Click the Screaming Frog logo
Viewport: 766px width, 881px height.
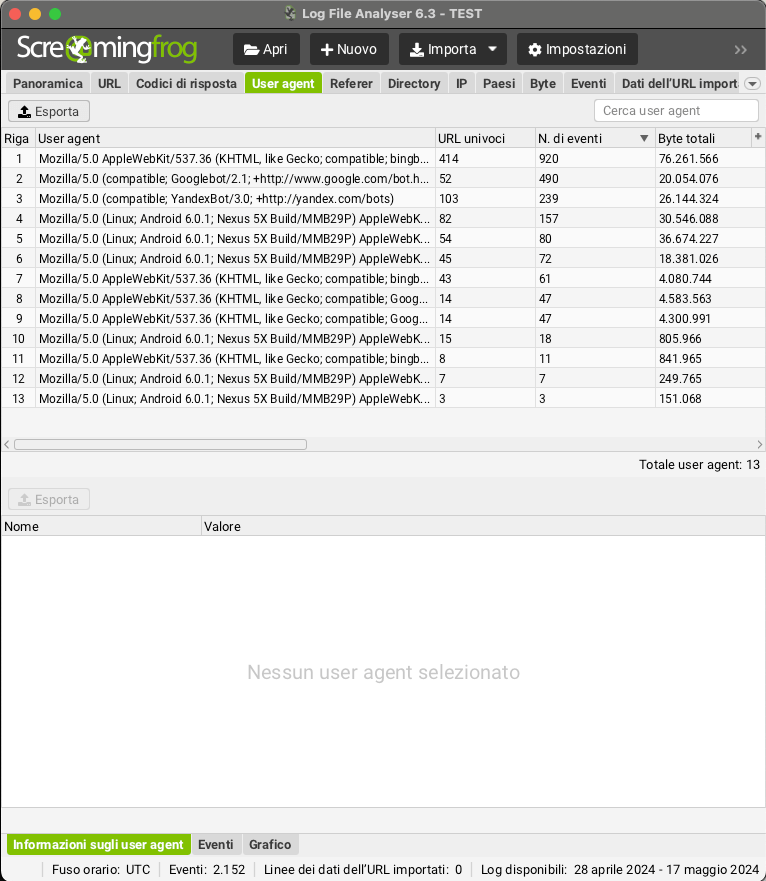point(107,49)
